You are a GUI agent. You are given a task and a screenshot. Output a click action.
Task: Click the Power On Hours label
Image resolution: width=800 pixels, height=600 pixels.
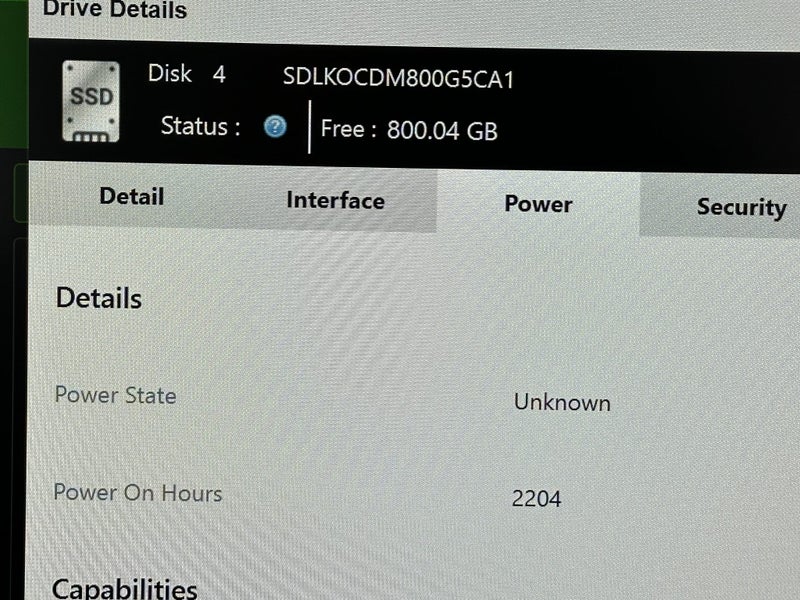click(x=138, y=493)
